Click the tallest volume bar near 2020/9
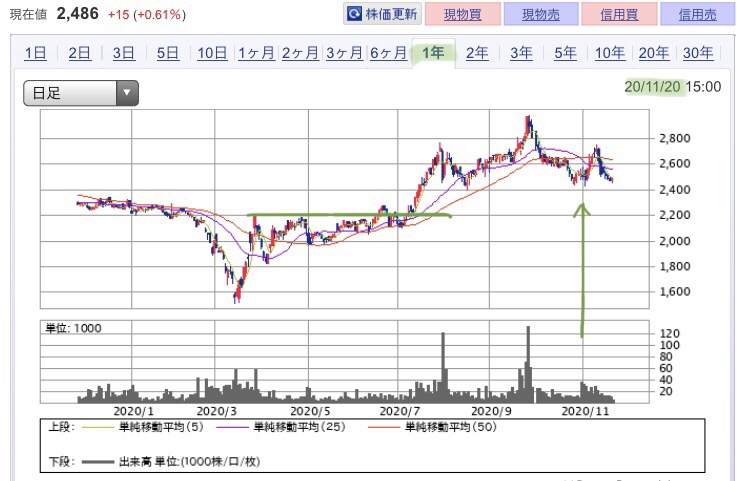The width and height of the screenshot is (737, 481). pos(528,364)
